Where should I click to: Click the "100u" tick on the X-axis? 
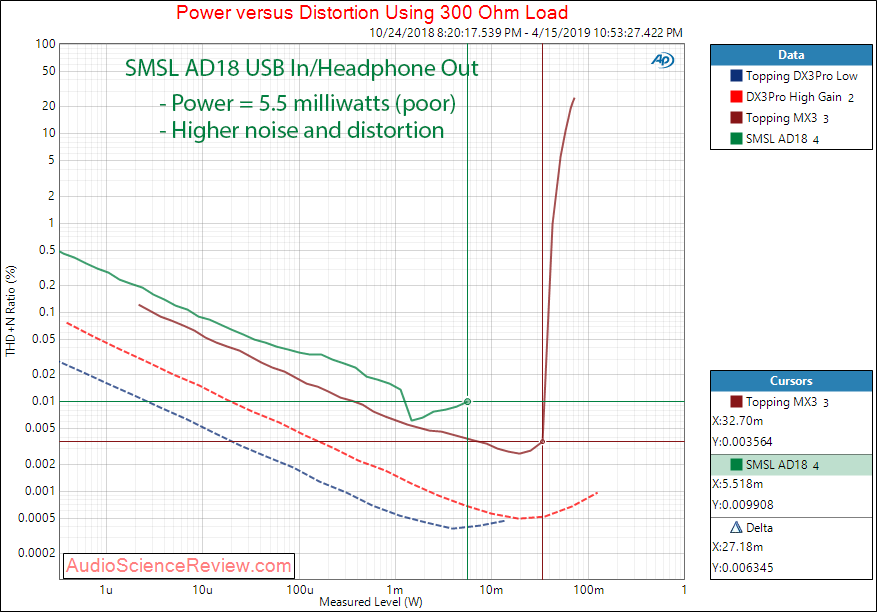point(299,590)
